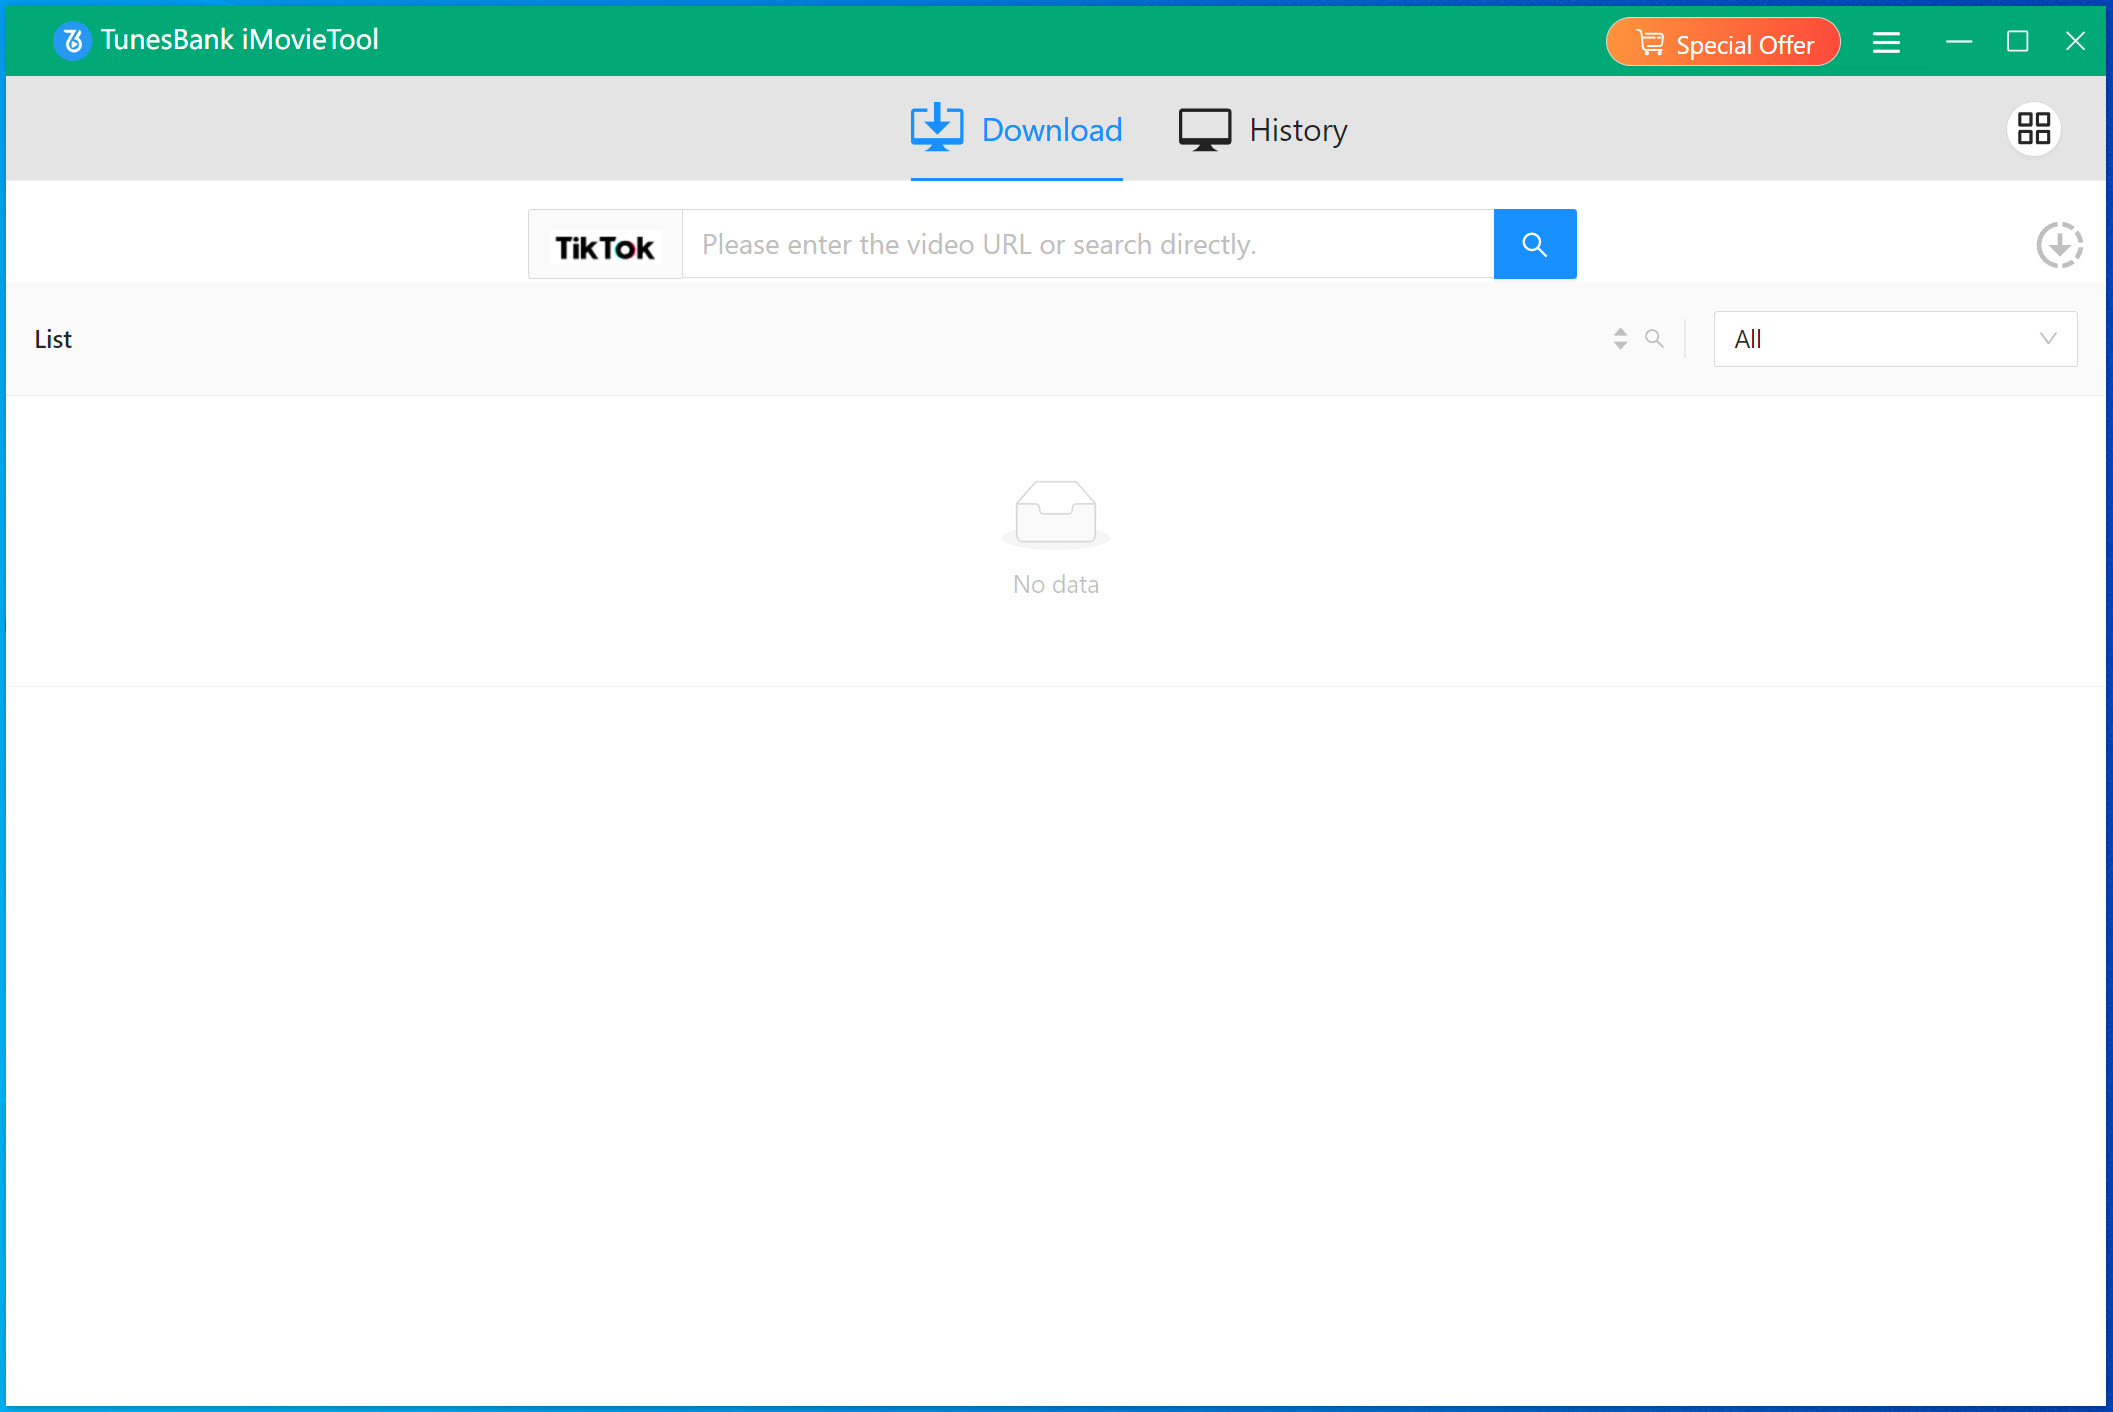Minimize the TunesBank window
This screenshot has height=1412, width=2113.
[x=1958, y=42]
